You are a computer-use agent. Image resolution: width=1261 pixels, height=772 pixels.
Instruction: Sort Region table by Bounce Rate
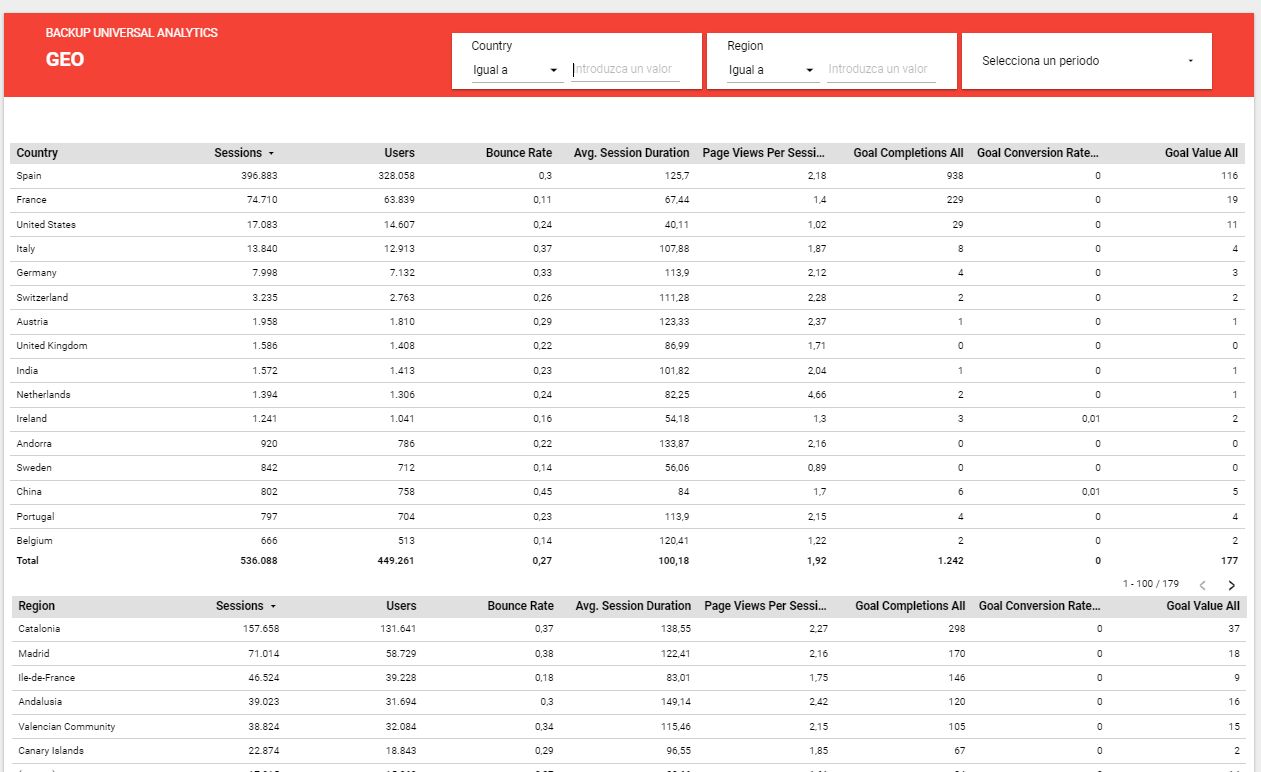[521, 606]
